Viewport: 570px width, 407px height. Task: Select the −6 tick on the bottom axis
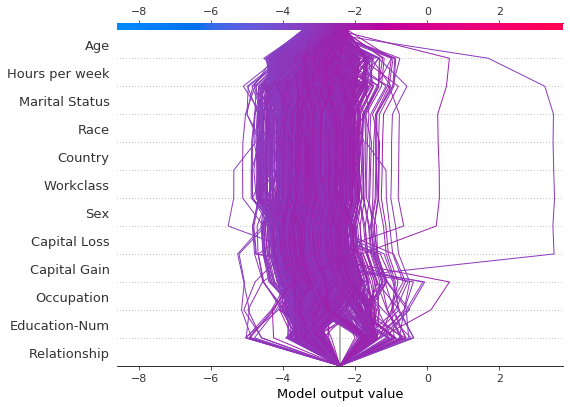(210, 378)
